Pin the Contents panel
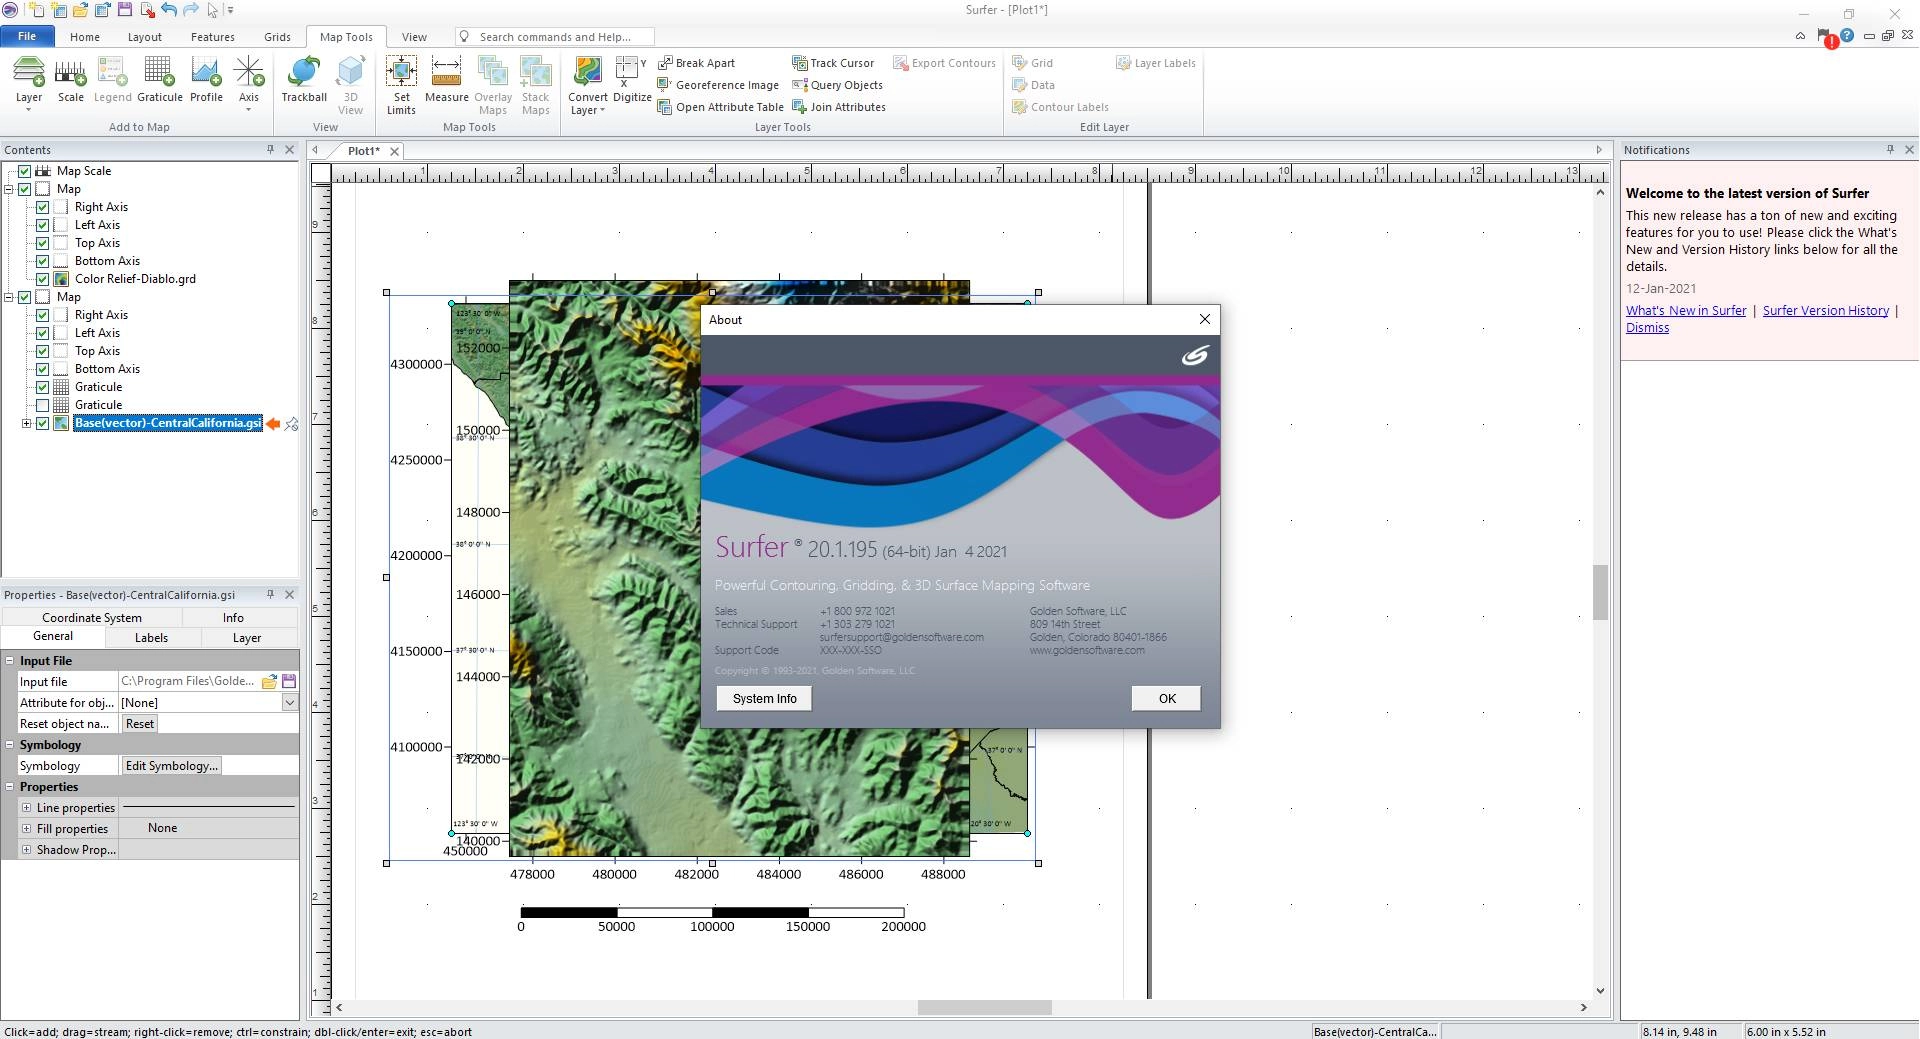Screen dimensions: 1920x1039 [x=270, y=149]
